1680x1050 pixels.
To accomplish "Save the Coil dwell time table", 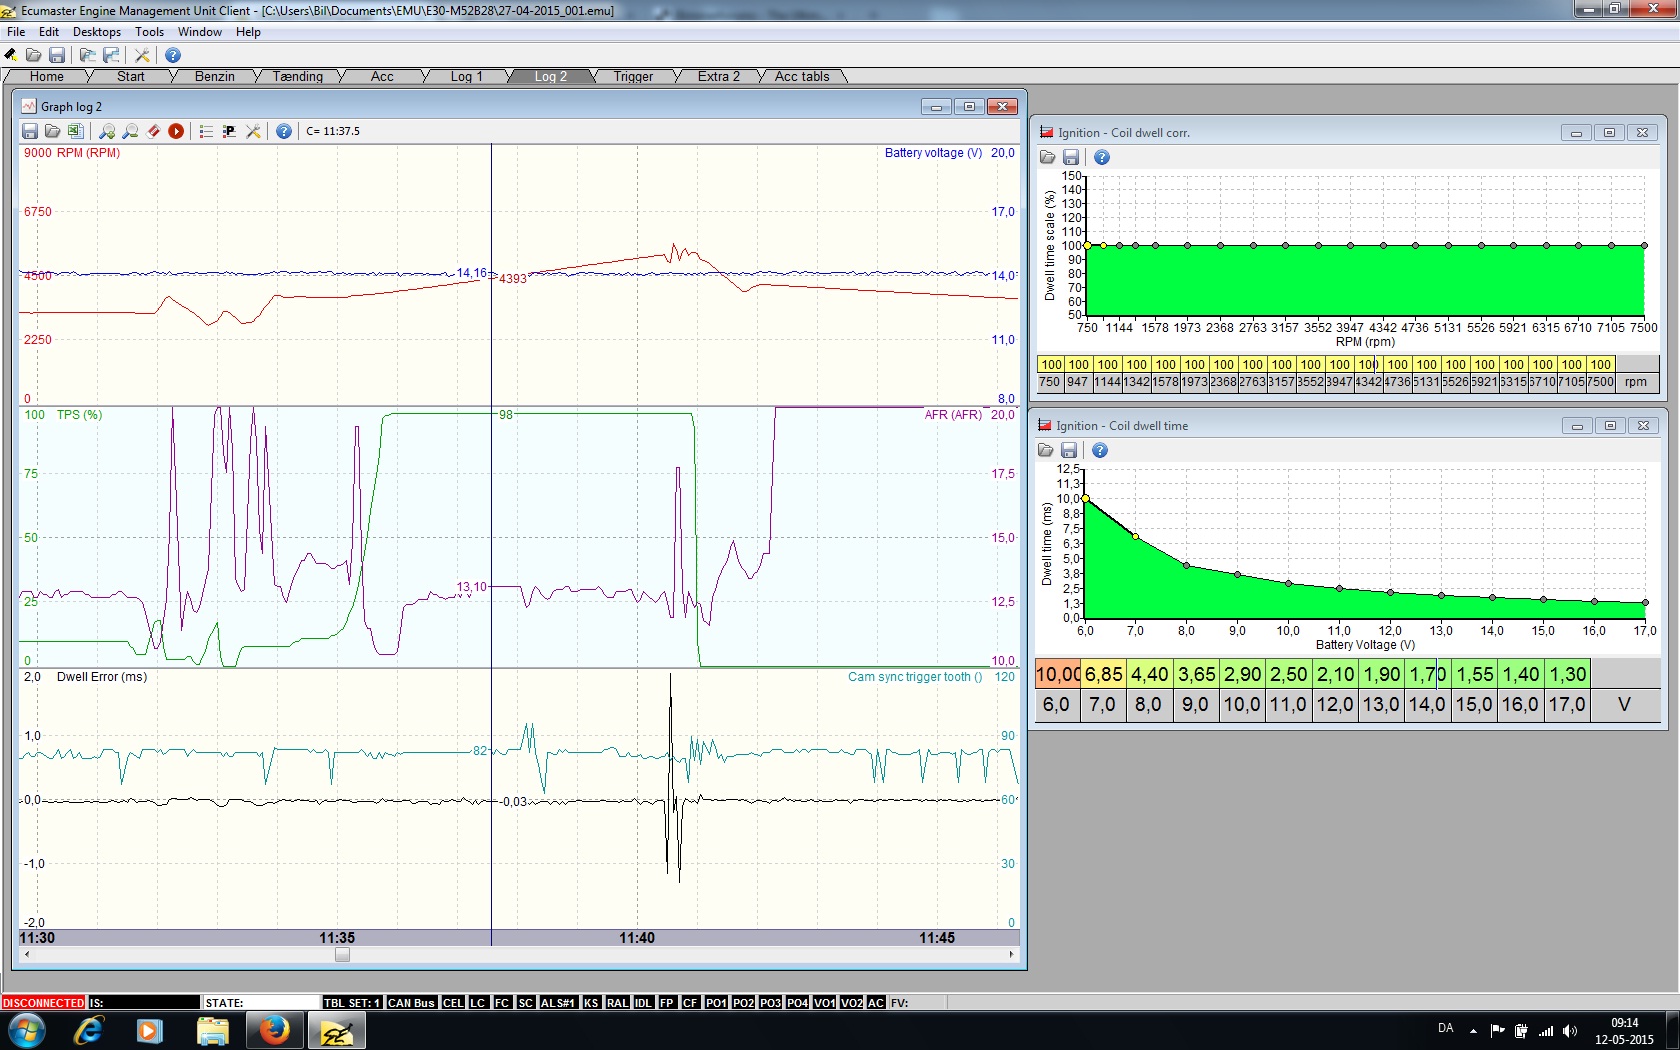I will (x=1069, y=451).
